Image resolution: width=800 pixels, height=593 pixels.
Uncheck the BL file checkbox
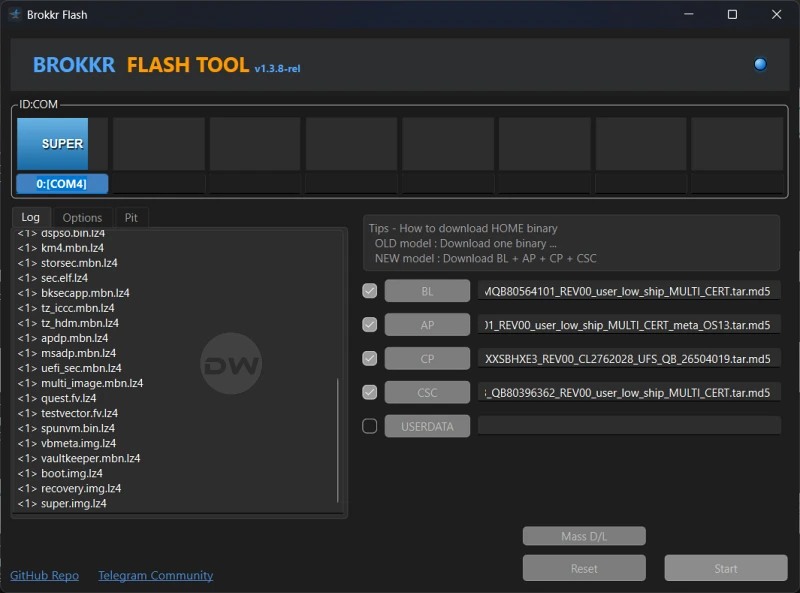(x=370, y=291)
